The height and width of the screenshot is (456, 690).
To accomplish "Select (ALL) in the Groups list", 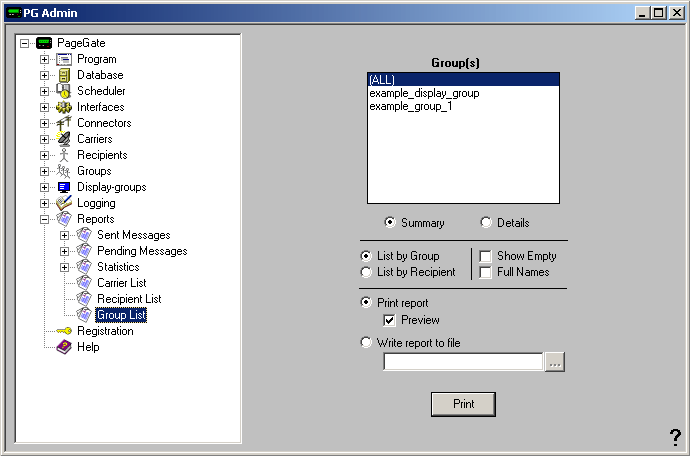I will (463, 80).
